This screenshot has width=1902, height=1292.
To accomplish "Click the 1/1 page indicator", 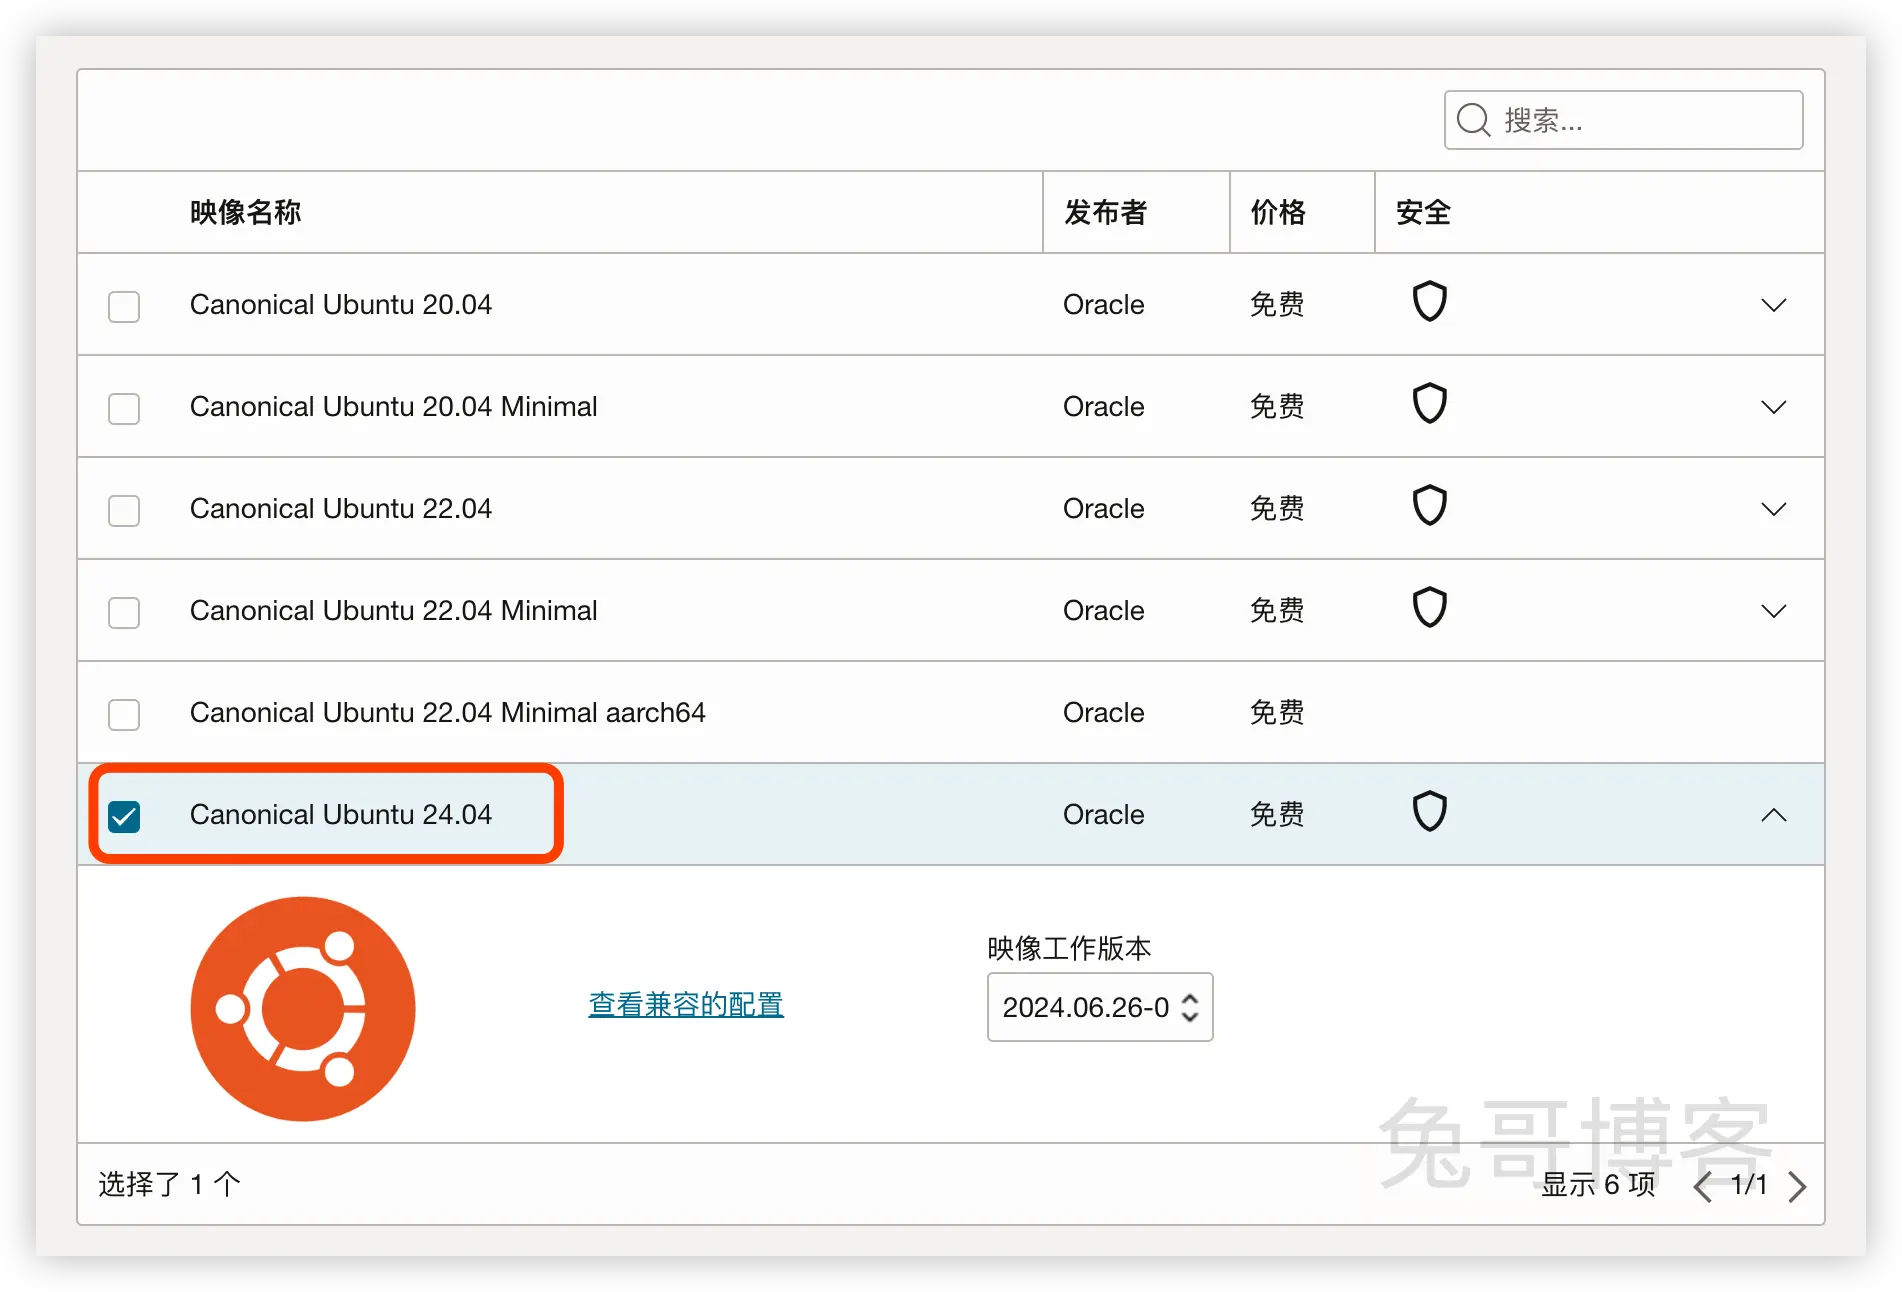I will 1749,1185.
